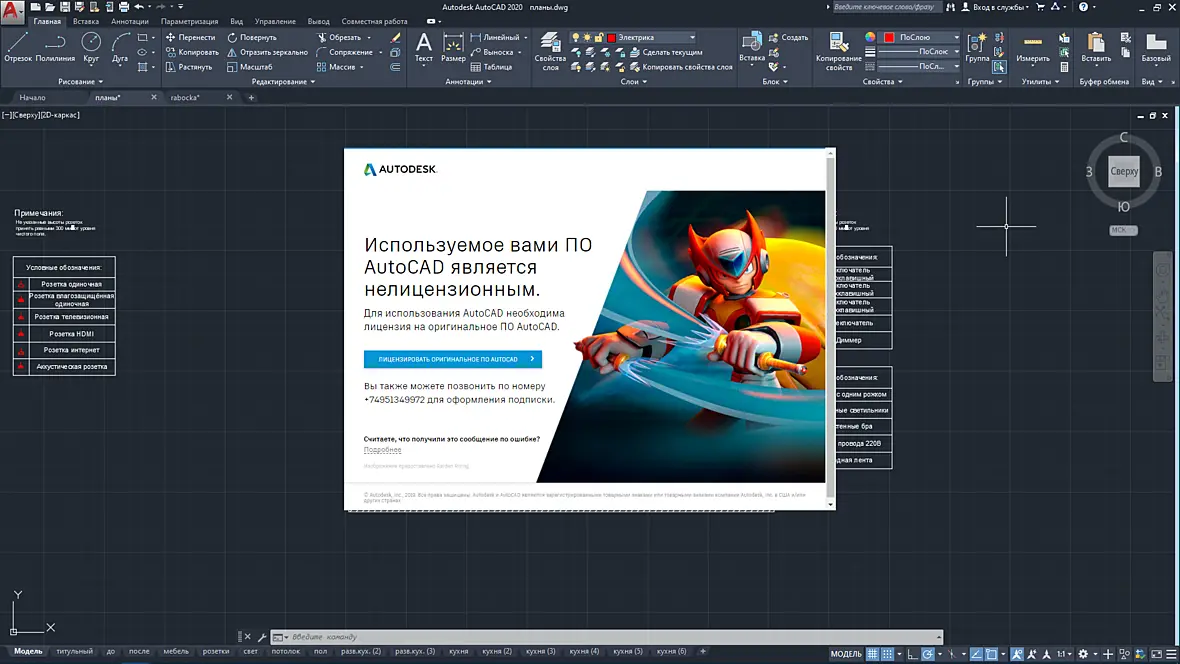Open Свойства слоя layer properties
The width and height of the screenshot is (1180, 664).
[550, 51]
